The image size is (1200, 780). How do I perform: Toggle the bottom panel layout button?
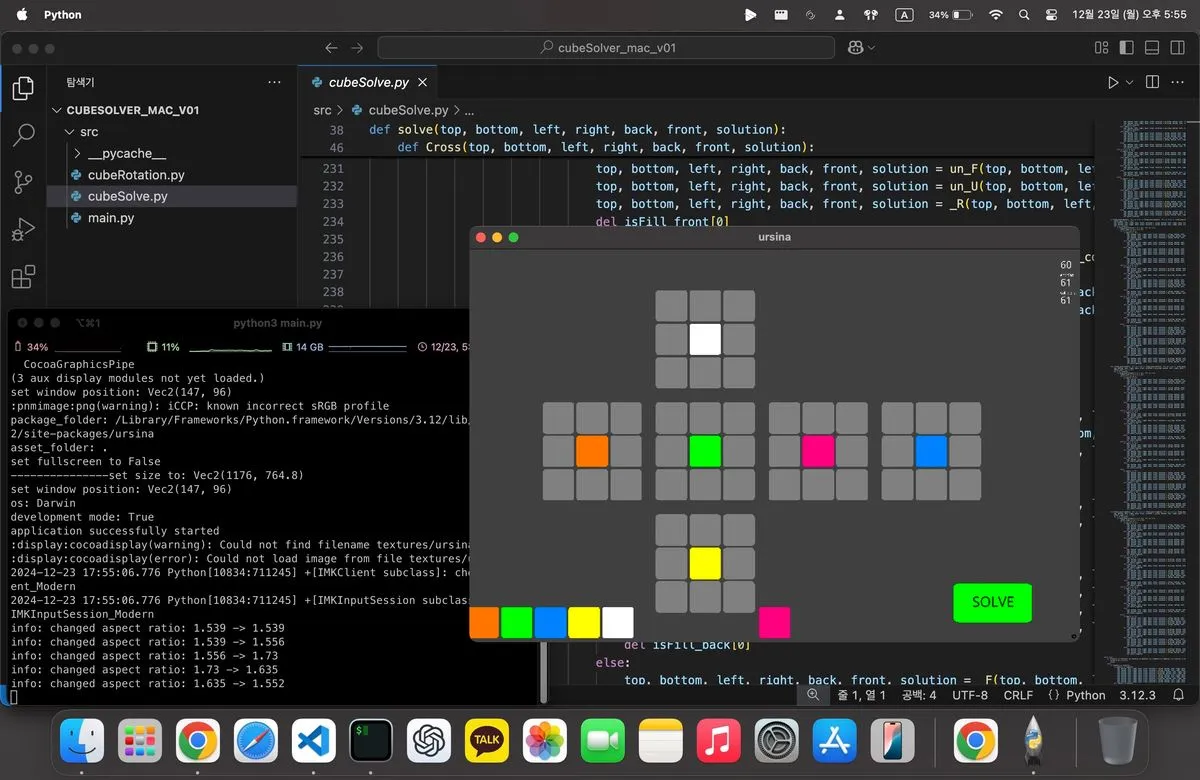pyautogui.click(x=1151, y=47)
